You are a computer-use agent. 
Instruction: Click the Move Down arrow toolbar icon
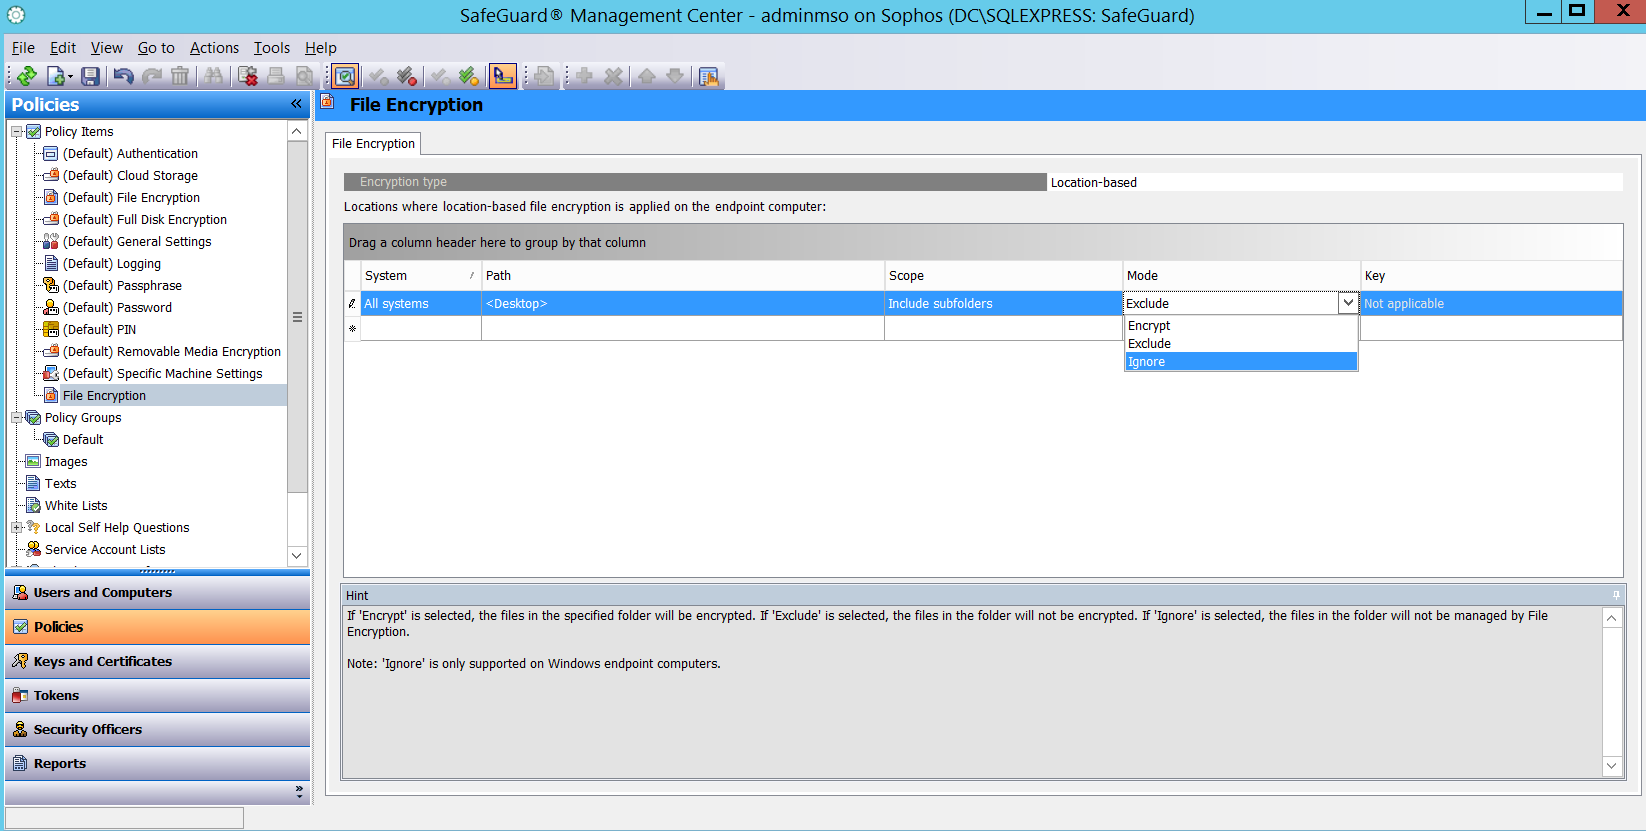click(x=675, y=76)
